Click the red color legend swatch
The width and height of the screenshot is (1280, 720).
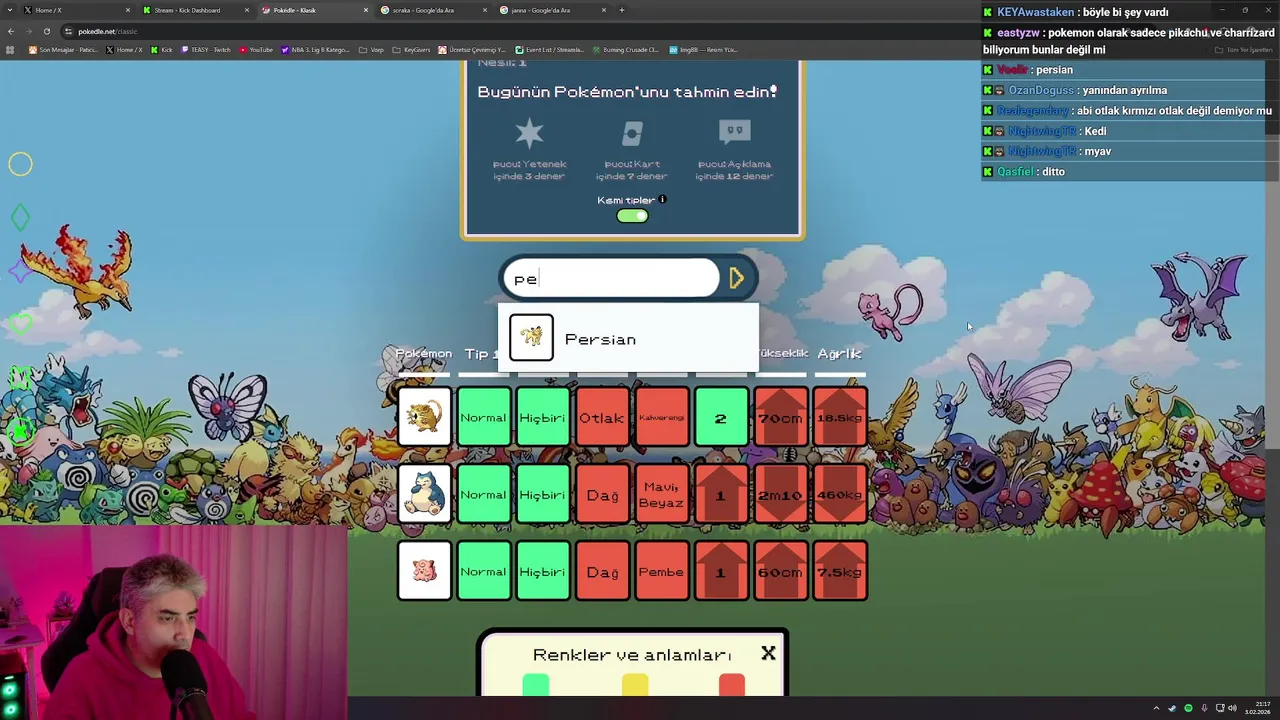tap(732, 685)
